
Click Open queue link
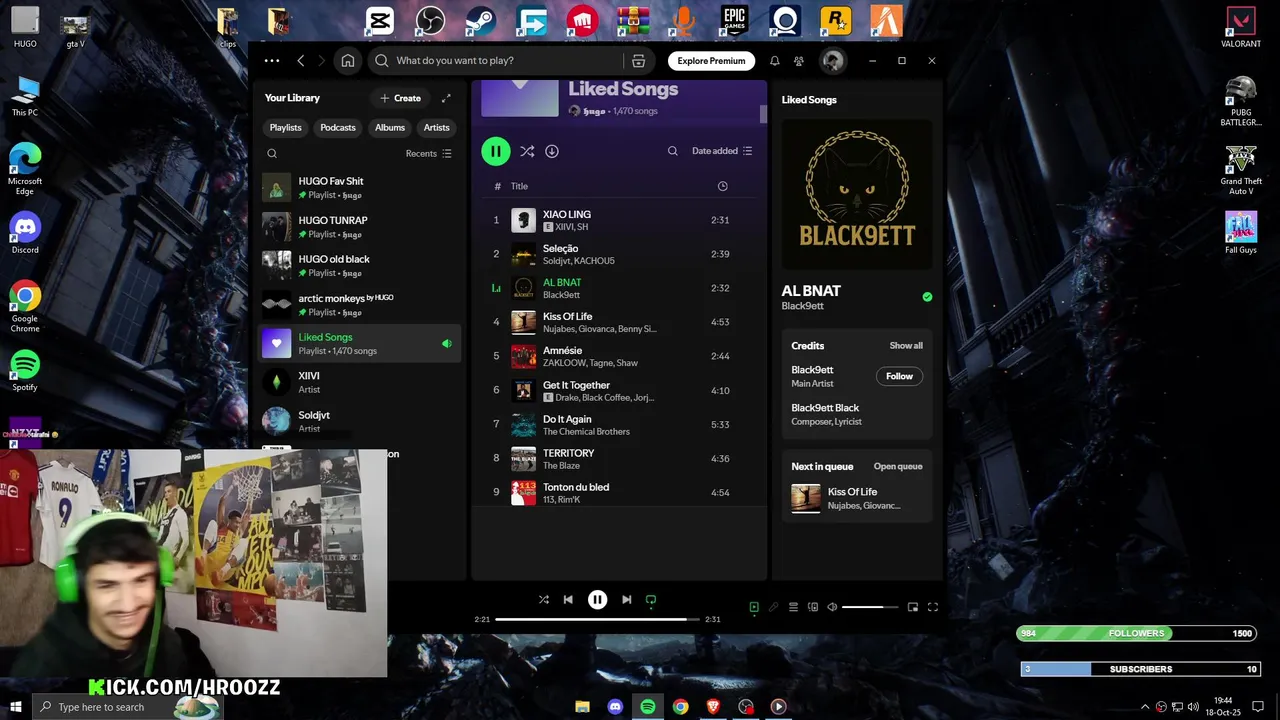pos(898,467)
